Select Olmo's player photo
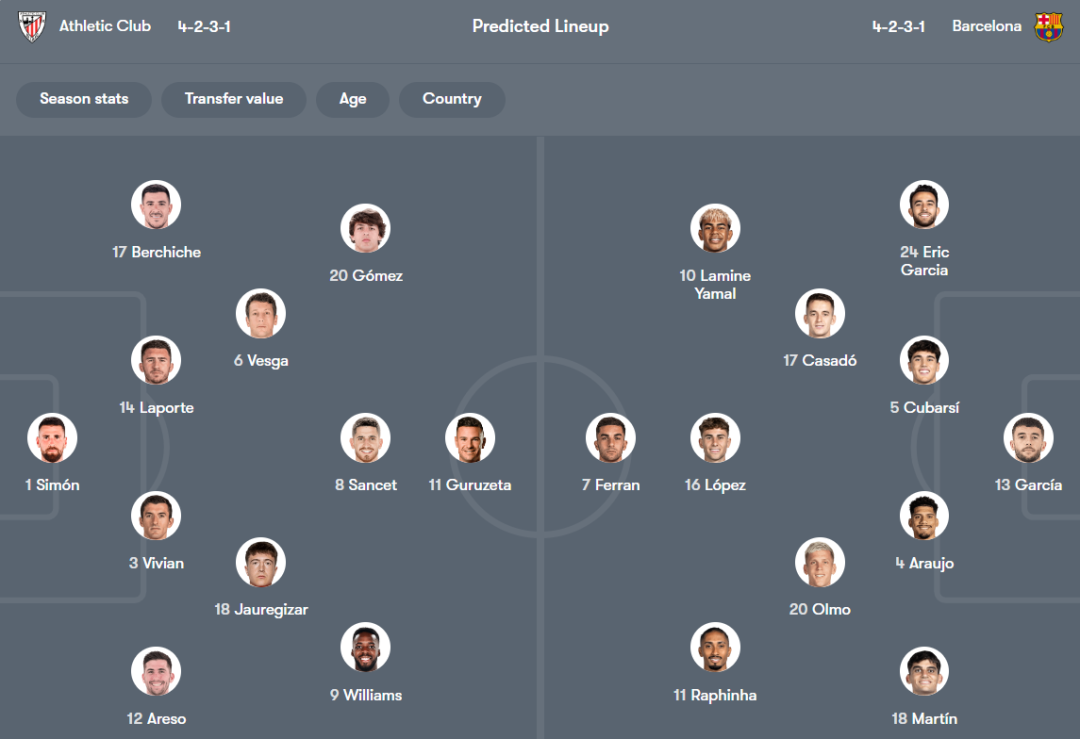The width and height of the screenshot is (1080, 739). 820,563
